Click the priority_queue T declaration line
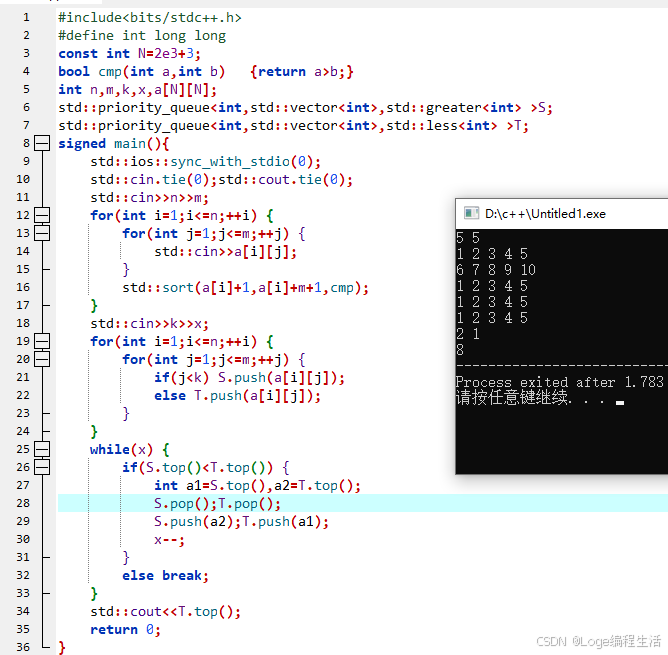The image size is (668, 655). pyautogui.click(x=294, y=126)
